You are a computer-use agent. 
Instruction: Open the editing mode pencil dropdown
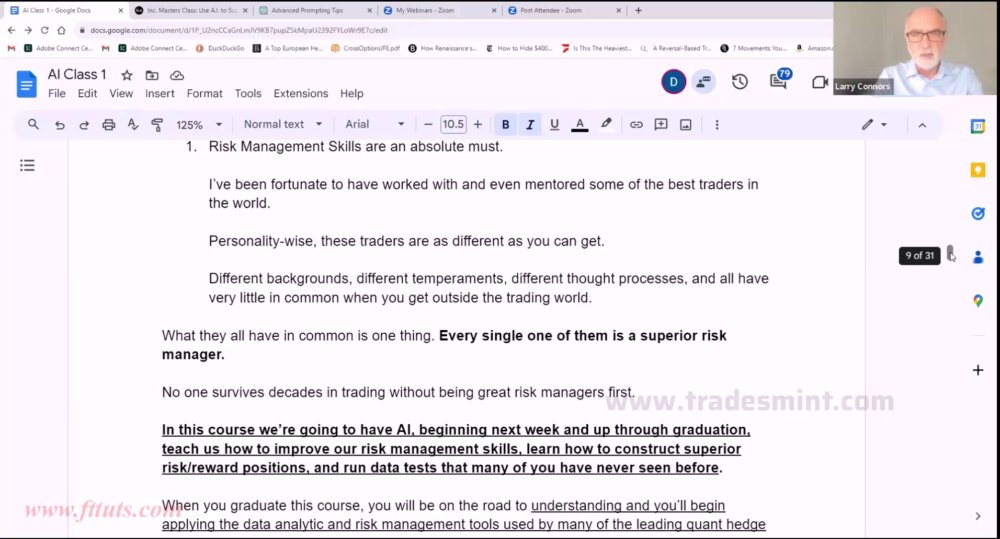pyautogui.click(x=874, y=124)
